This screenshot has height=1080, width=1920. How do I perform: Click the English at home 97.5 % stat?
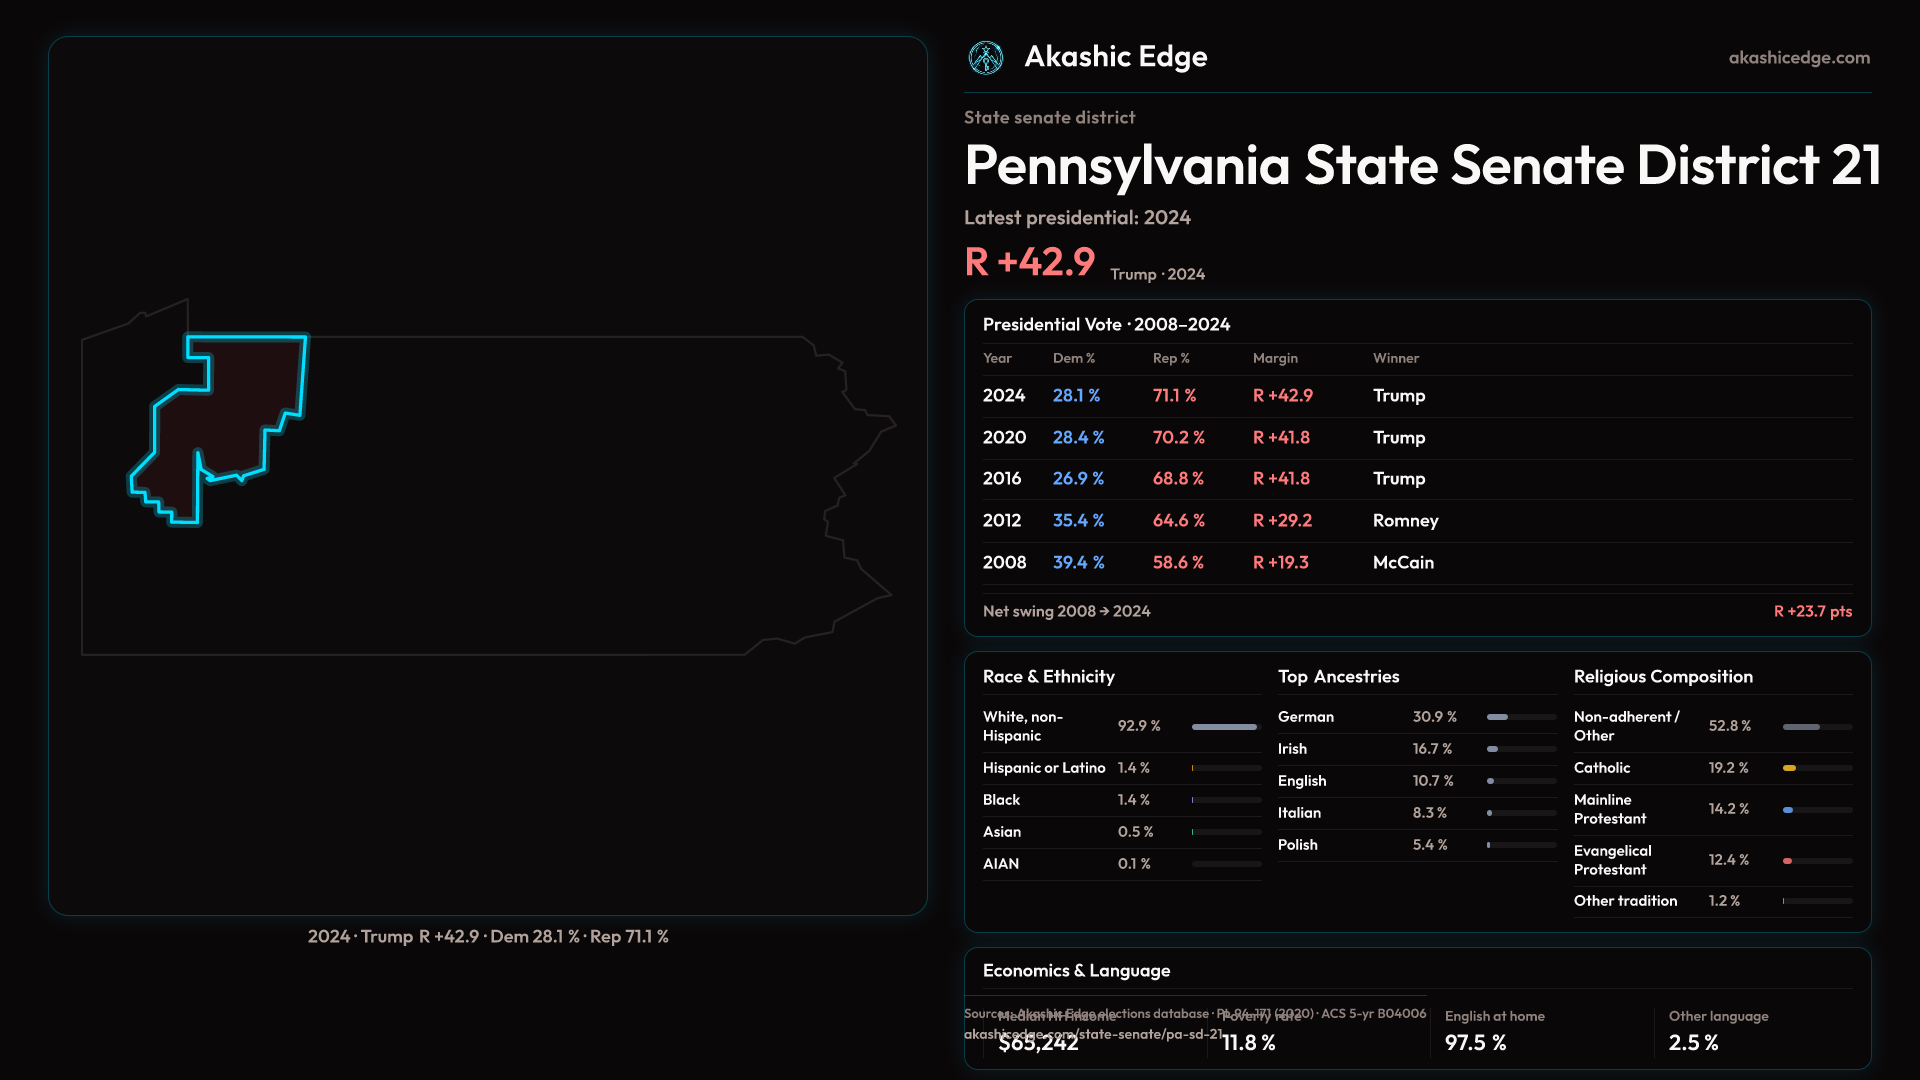tap(1475, 1043)
